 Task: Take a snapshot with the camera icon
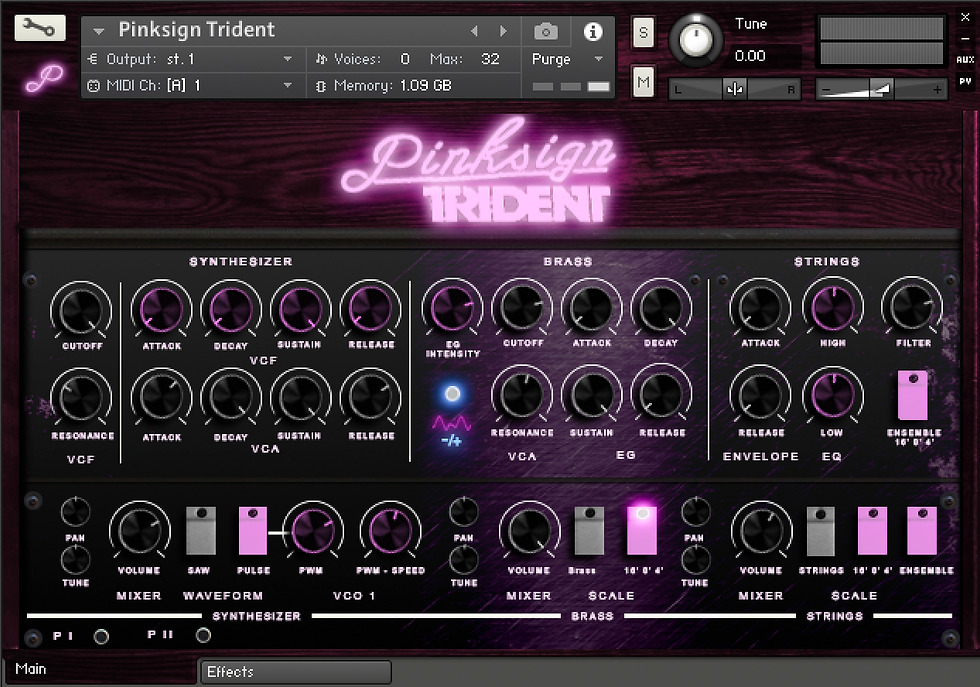[x=546, y=31]
